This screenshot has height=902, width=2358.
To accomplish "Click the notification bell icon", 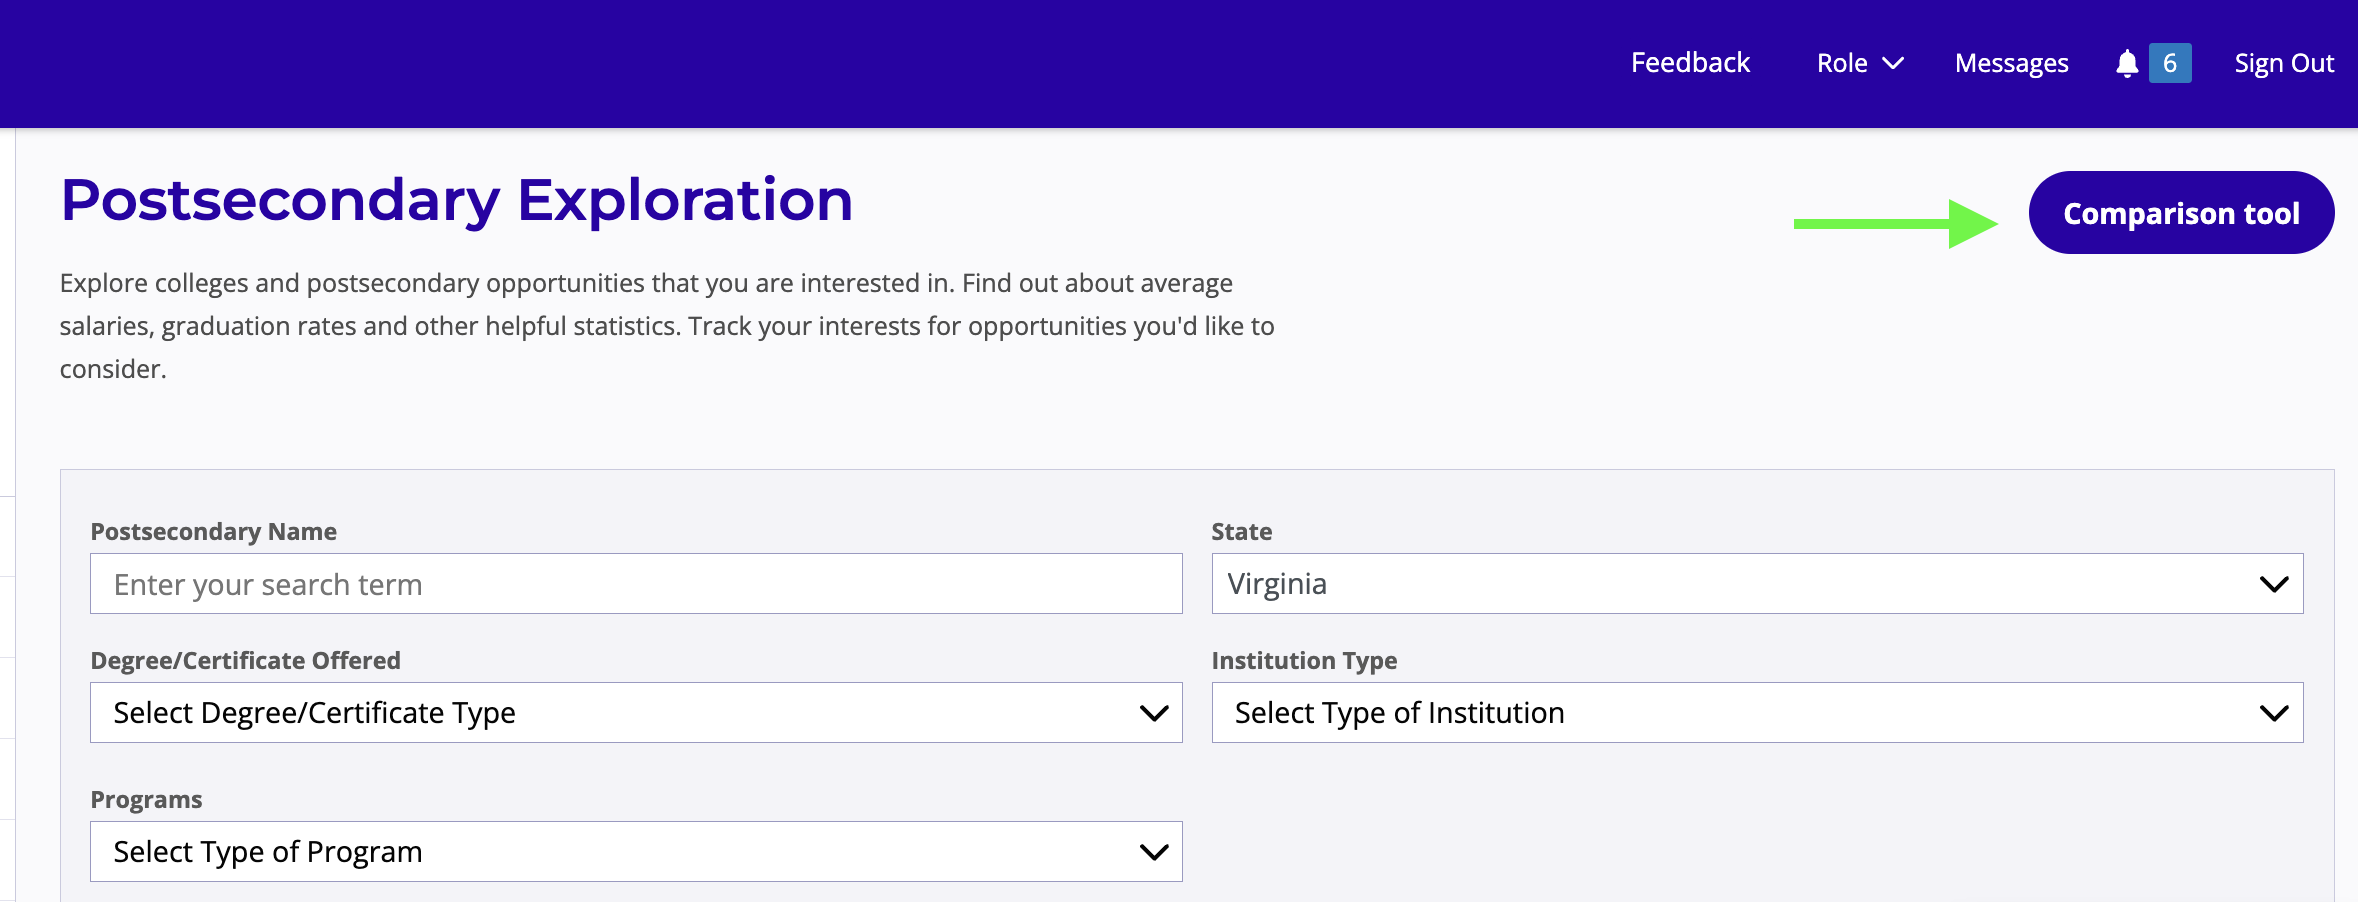I will pyautogui.click(x=2127, y=64).
